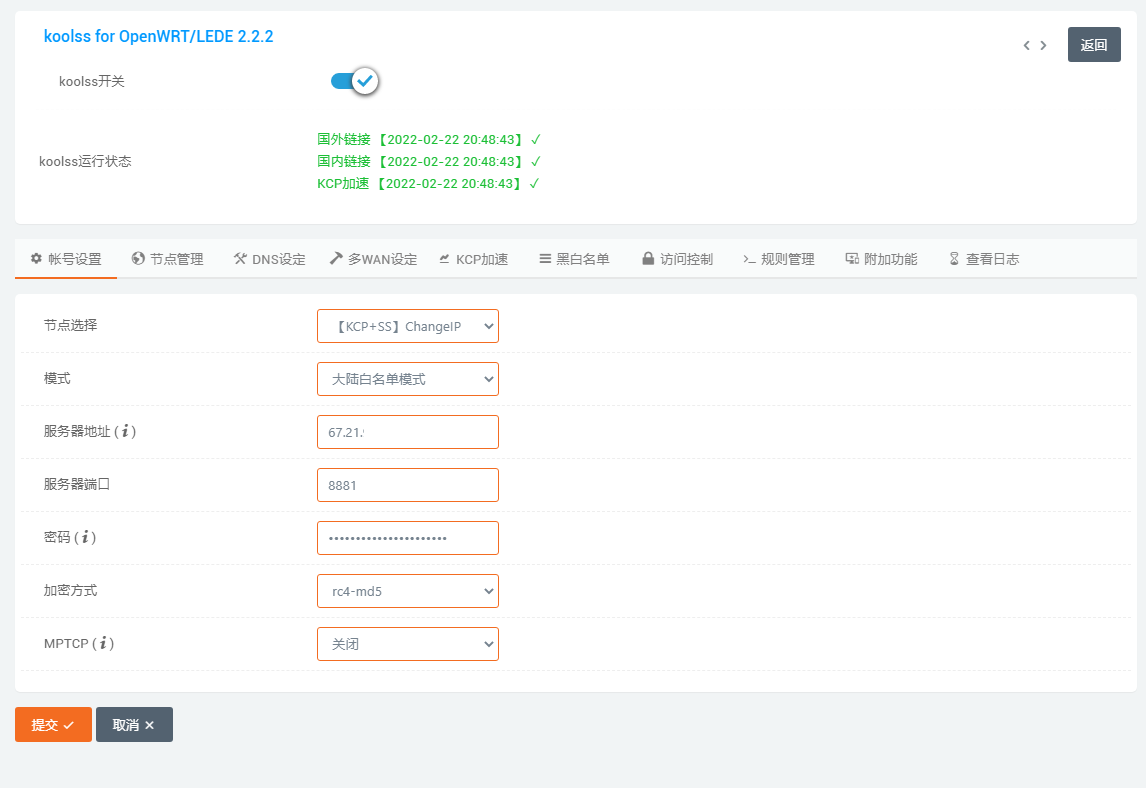
Task: Click the 国外链接 status line
Action: pos(429,140)
